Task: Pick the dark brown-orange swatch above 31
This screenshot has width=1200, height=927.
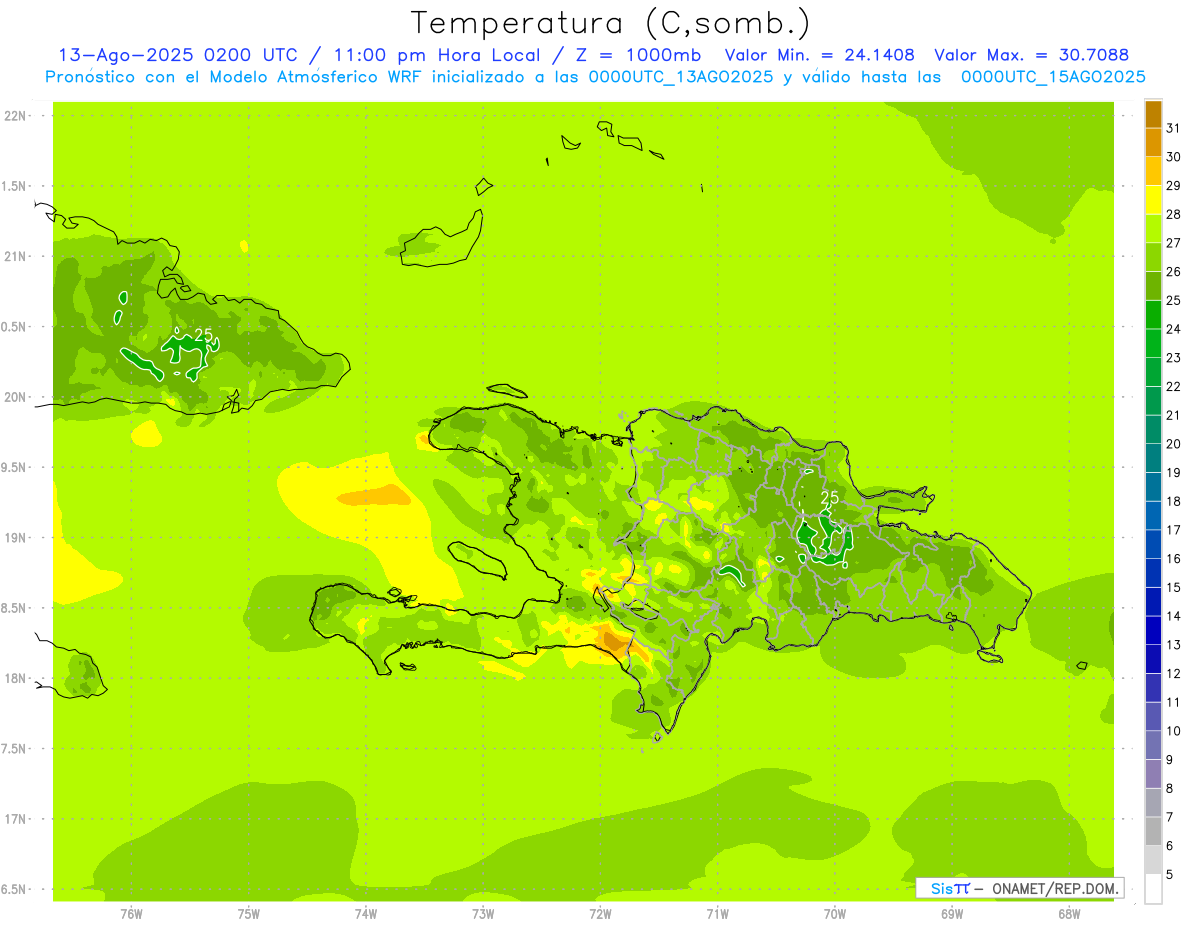Action: point(1153,114)
